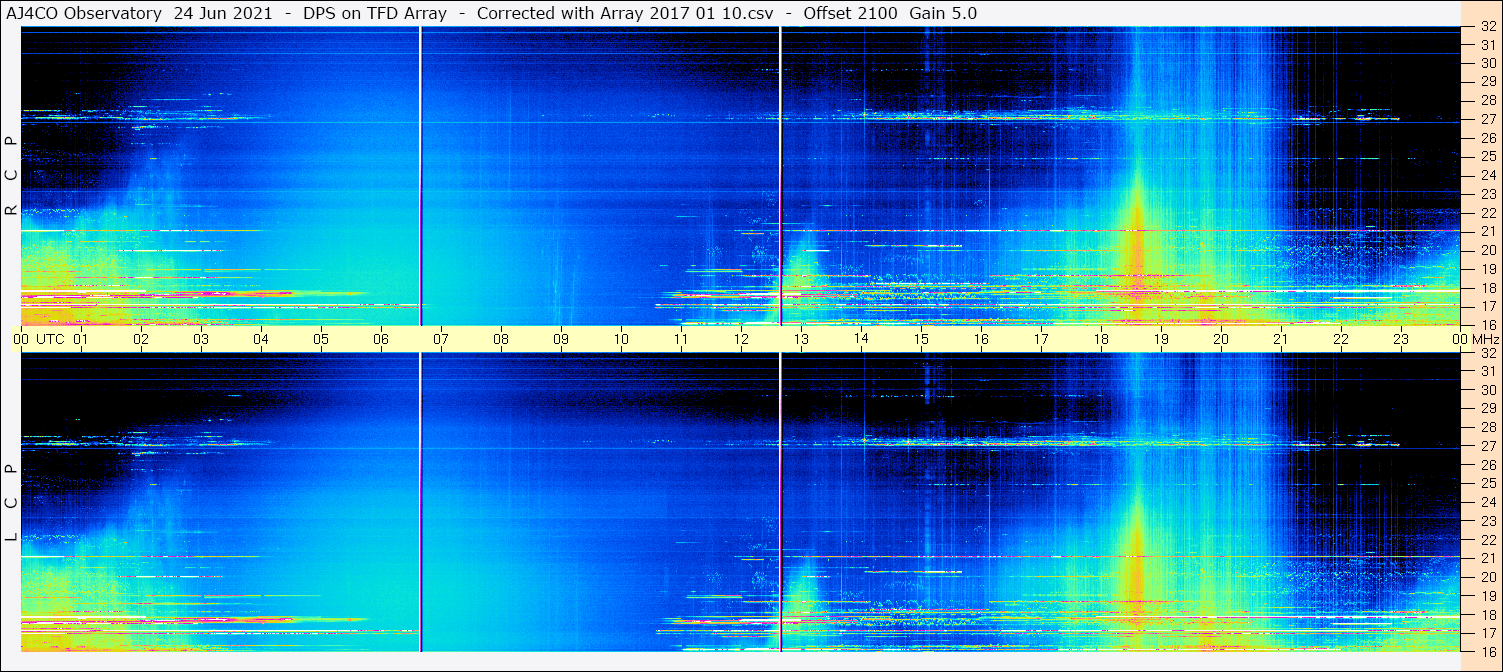The width and height of the screenshot is (1503, 672).
Task: Select hour 10 on the UTC time axis
Action: [x=621, y=339]
